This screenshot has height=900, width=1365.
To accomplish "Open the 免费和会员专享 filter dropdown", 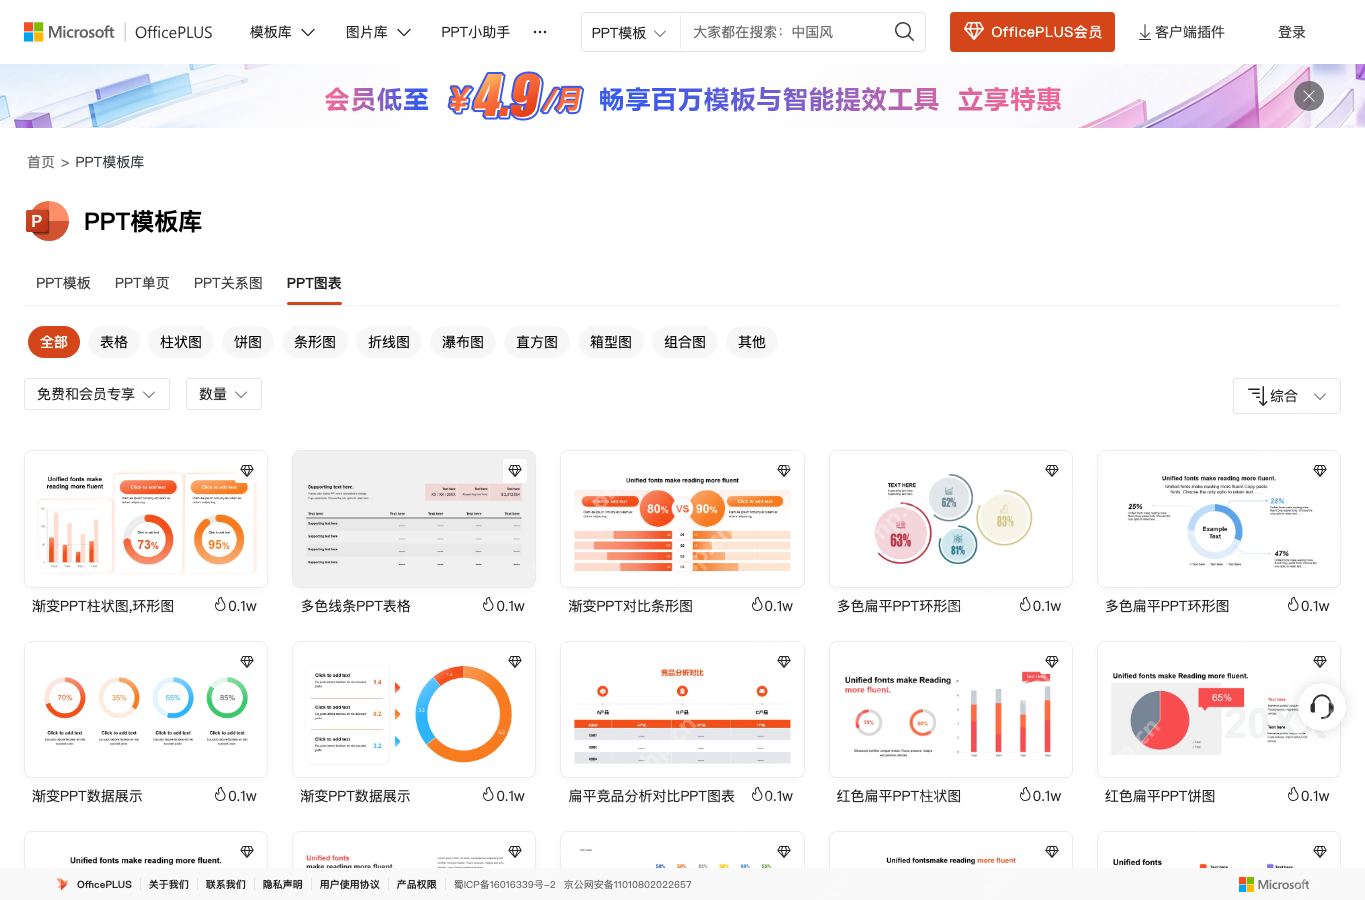I will click(97, 394).
